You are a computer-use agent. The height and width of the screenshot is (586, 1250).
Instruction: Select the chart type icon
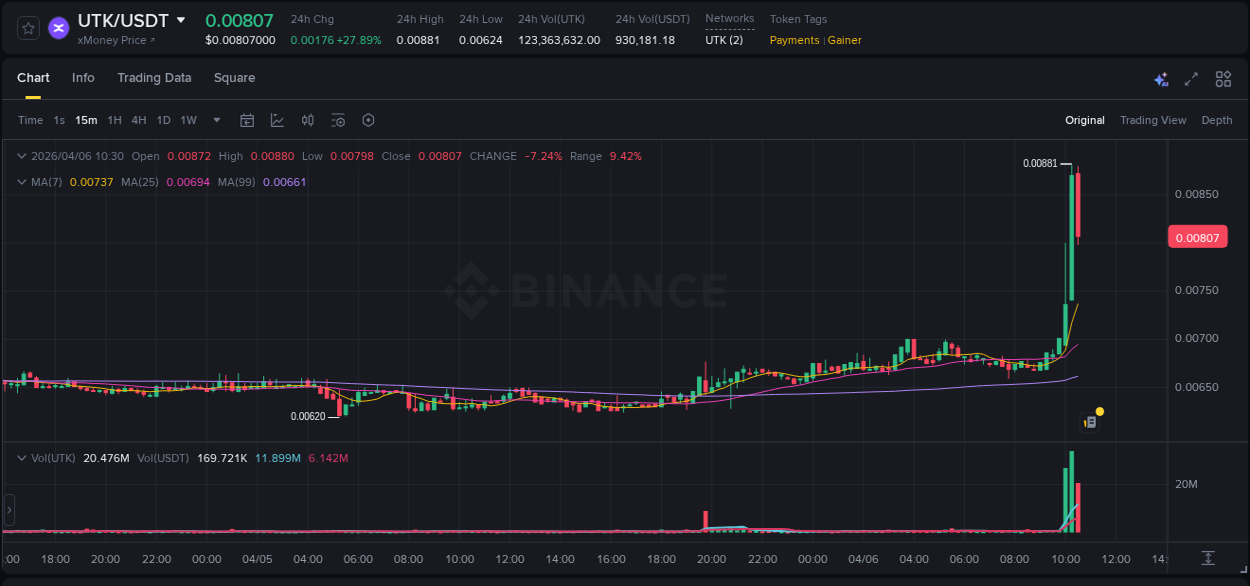click(x=277, y=120)
